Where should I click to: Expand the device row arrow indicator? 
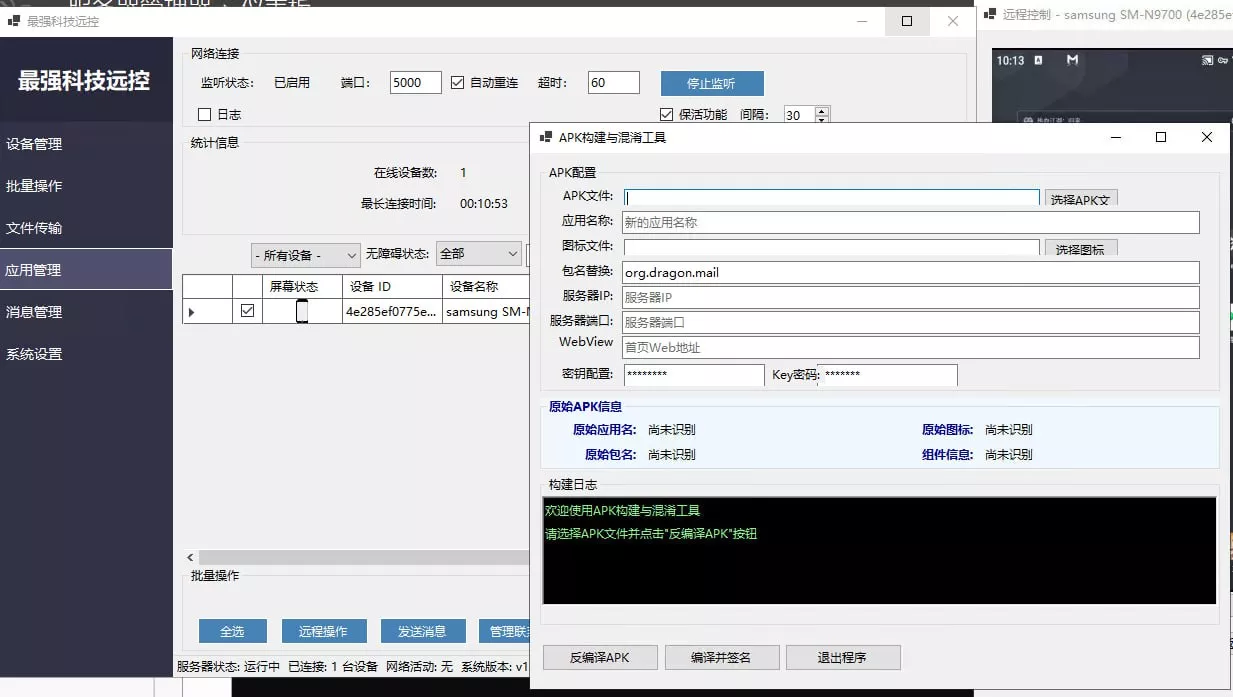coord(192,313)
